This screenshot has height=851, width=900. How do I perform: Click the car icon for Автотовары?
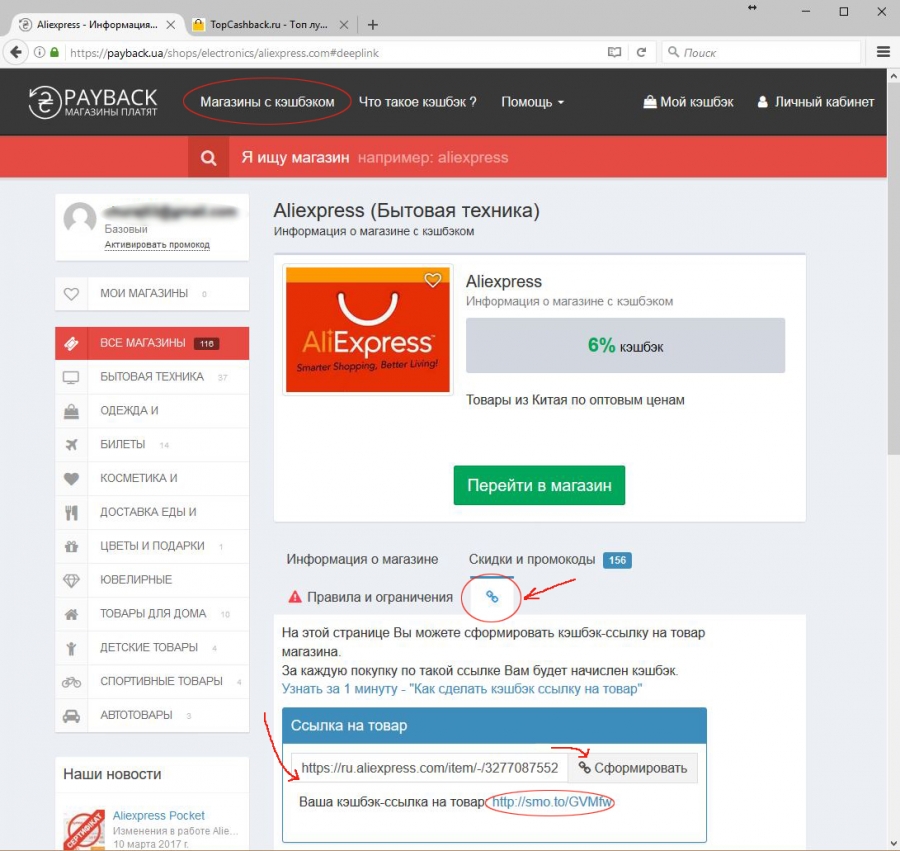click(x=71, y=716)
